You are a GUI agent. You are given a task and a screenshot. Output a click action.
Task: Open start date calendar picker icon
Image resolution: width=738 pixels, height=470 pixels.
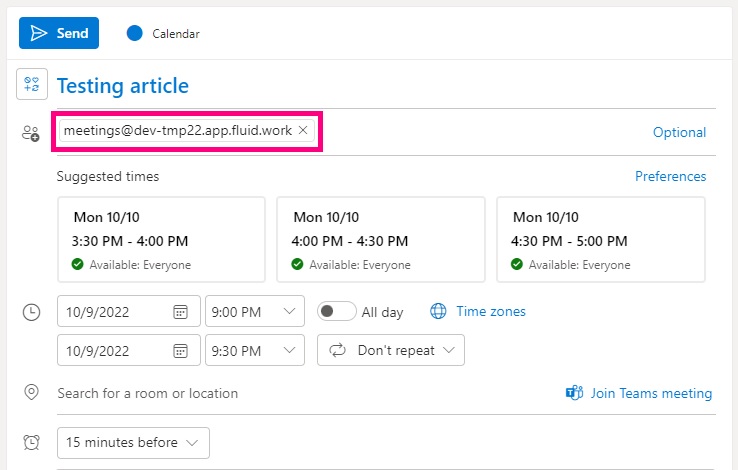[180, 311]
